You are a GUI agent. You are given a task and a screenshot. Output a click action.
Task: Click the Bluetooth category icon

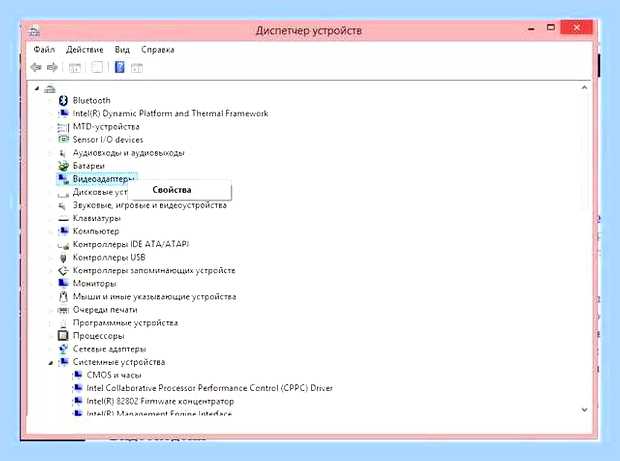(63, 100)
